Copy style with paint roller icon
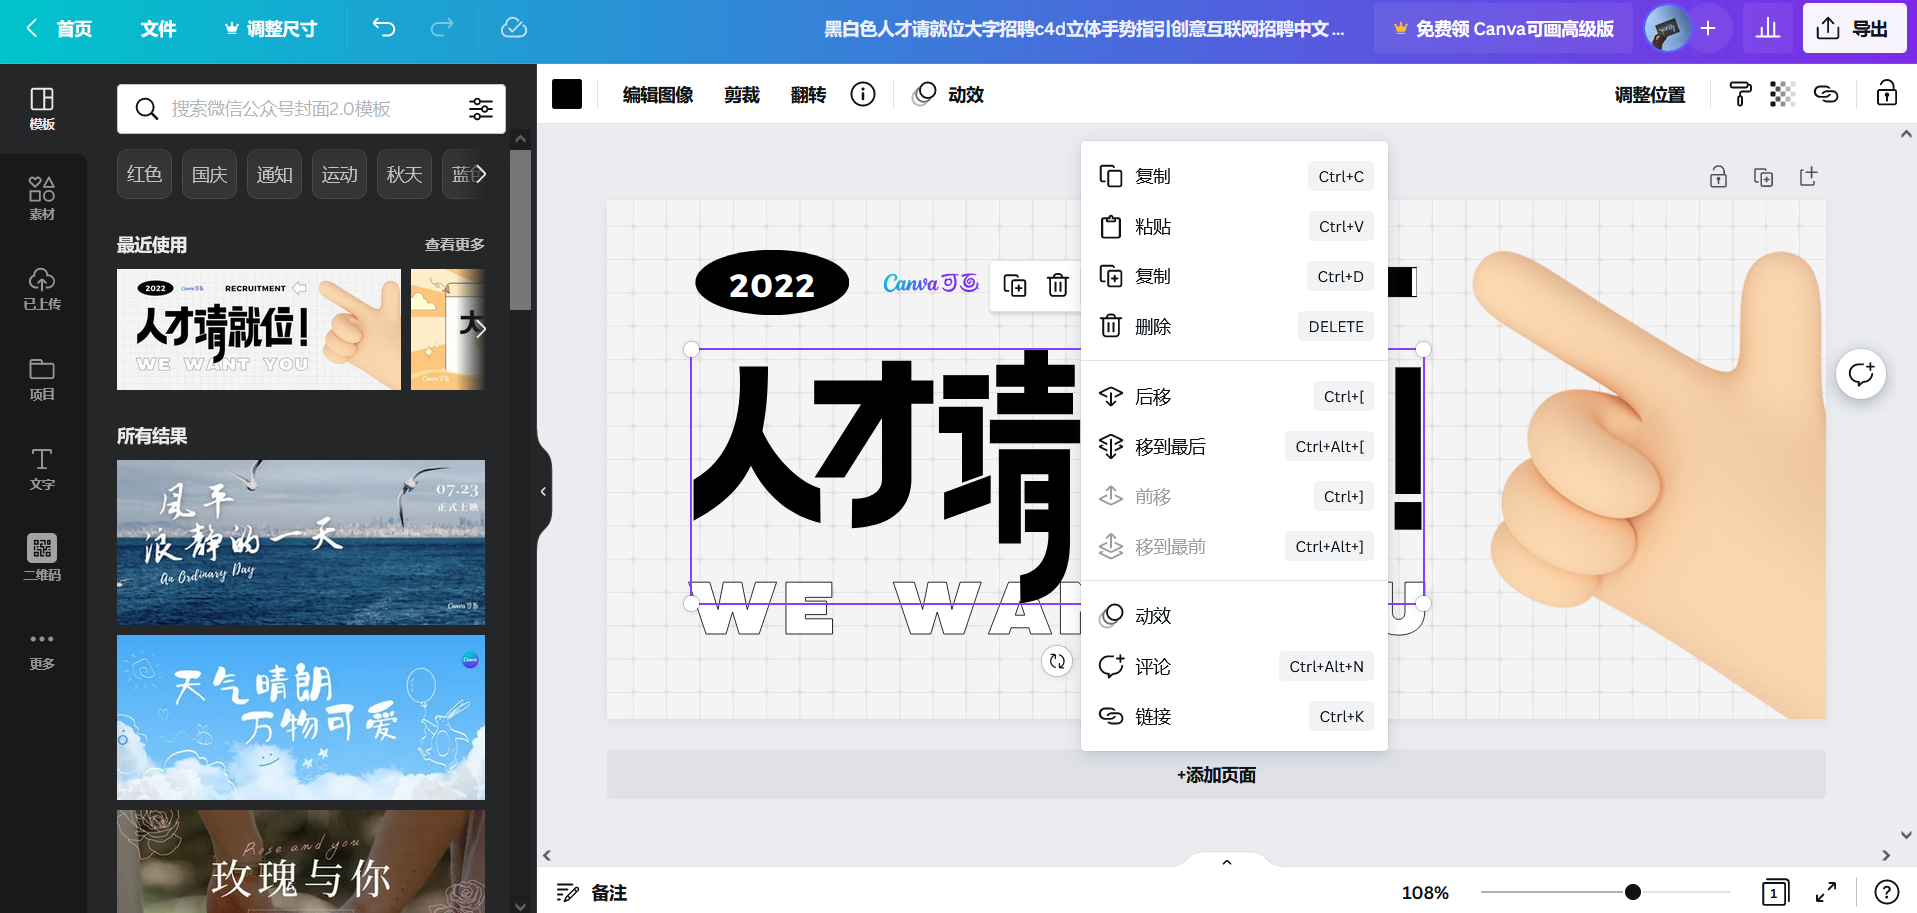1917x913 pixels. click(x=1740, y=94)
